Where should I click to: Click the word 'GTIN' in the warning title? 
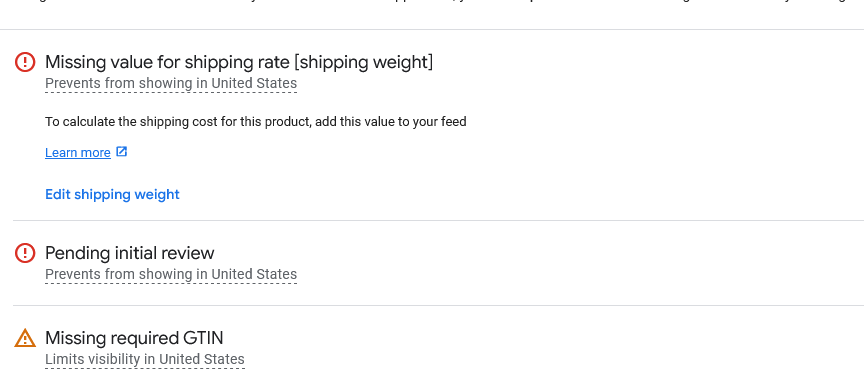pos(203,338)
